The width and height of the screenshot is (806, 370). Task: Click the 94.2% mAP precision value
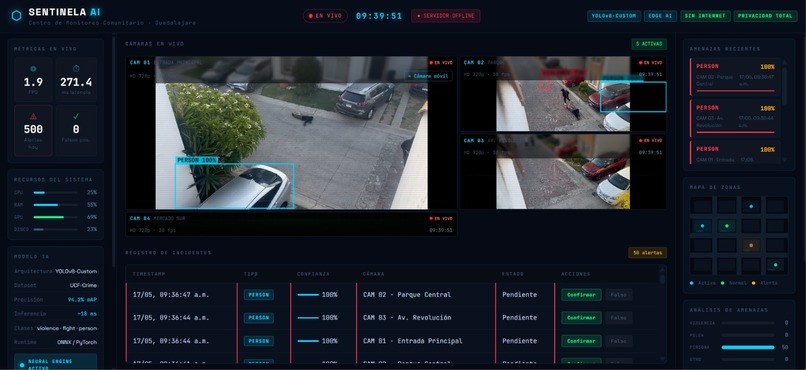tap(82, 299)
